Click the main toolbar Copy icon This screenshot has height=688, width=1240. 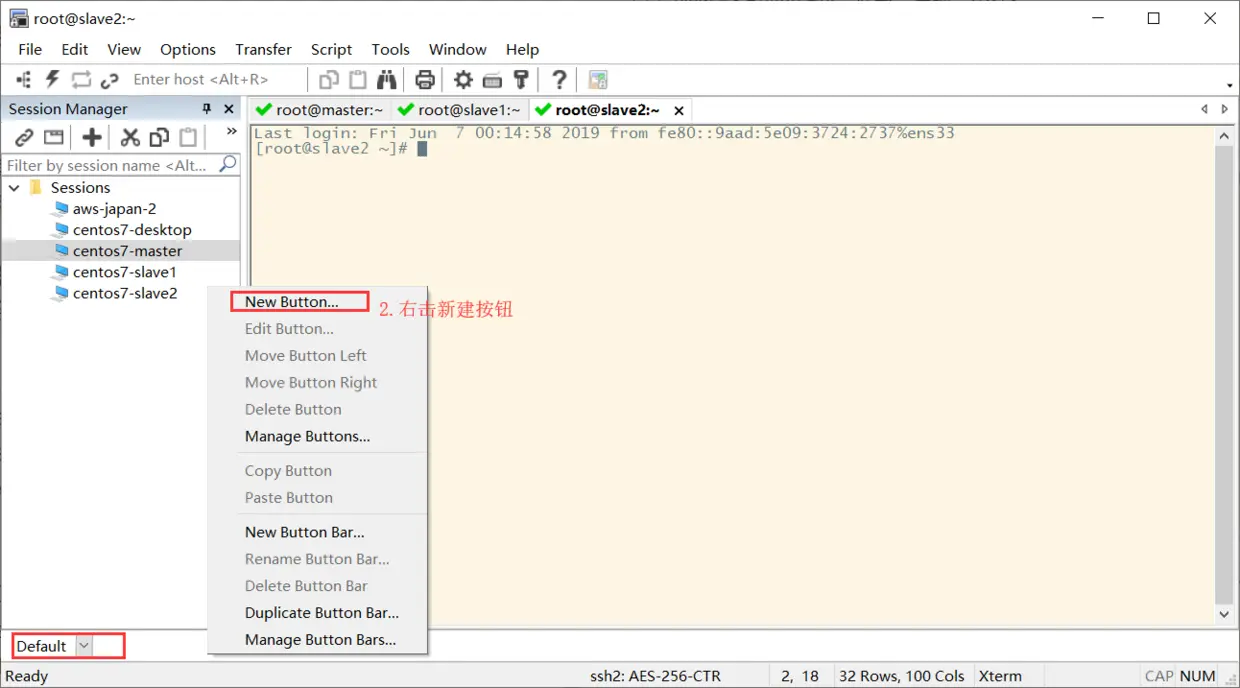tap(329, 80)
